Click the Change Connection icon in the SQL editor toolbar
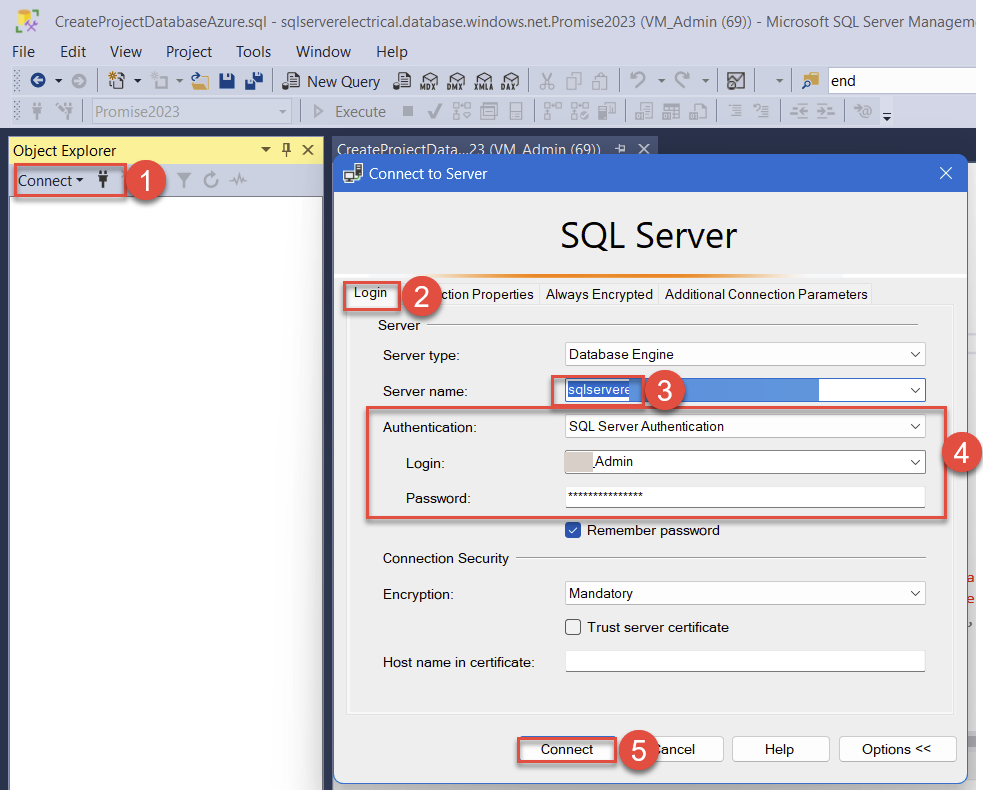The width and height of the screenshot is (983, 790). [65, 111]
